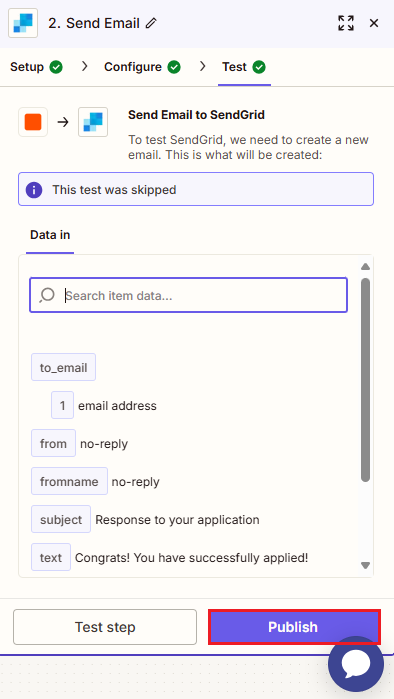Viewport: 394px width, 699px height.
Task: Select the to_email field label
Action: [x=63, y=367]
